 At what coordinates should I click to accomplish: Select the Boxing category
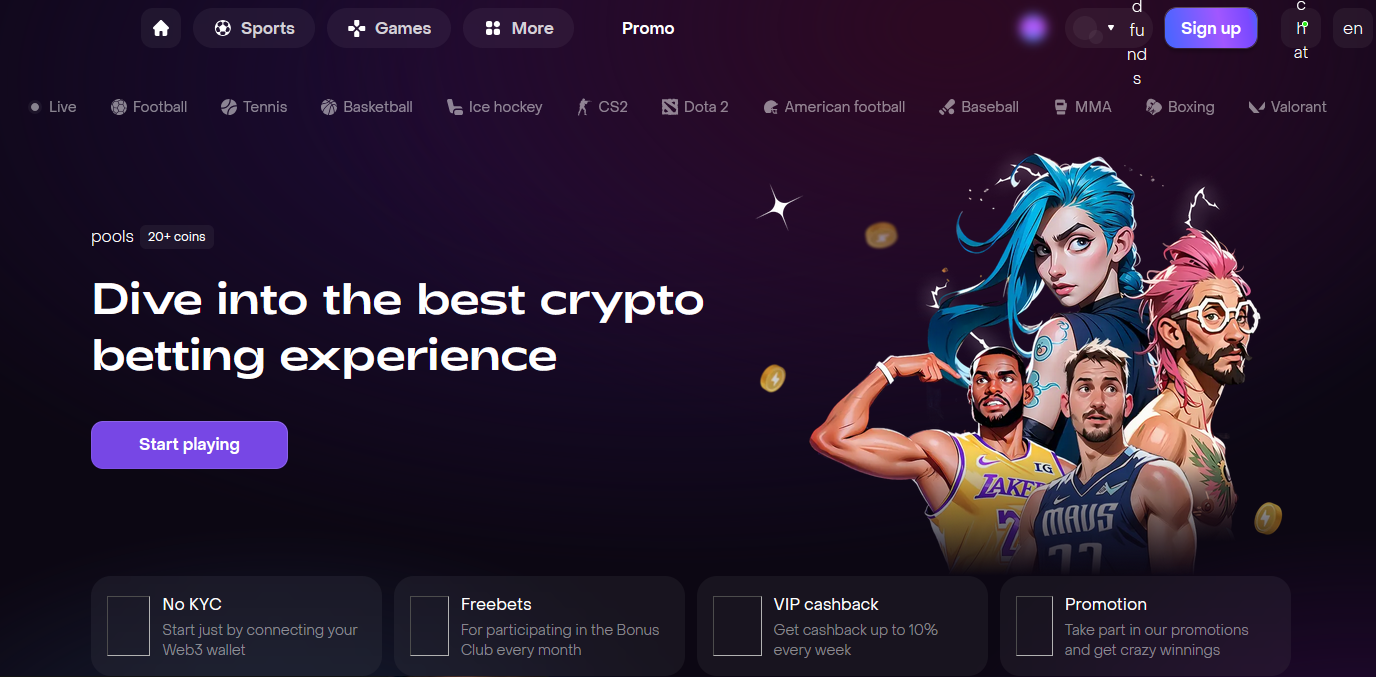pyautogui.click(x=1180, y=107)
